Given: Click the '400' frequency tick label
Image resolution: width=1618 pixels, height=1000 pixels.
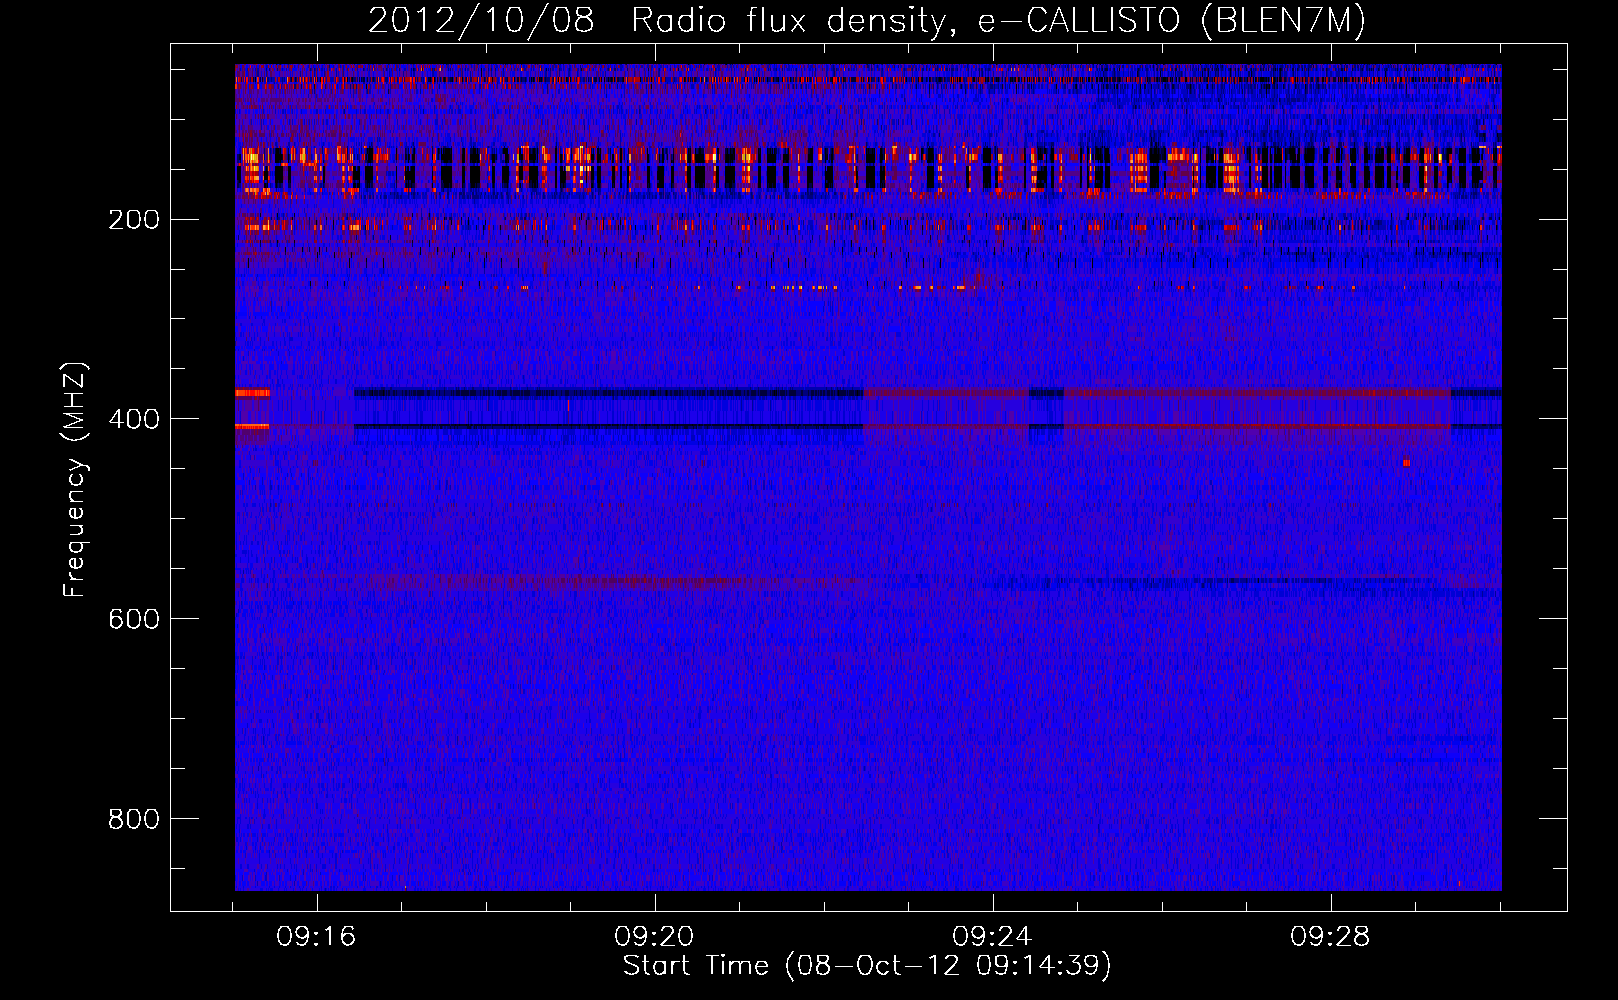Looking at the screenshot, I should (x=133, y=420).
